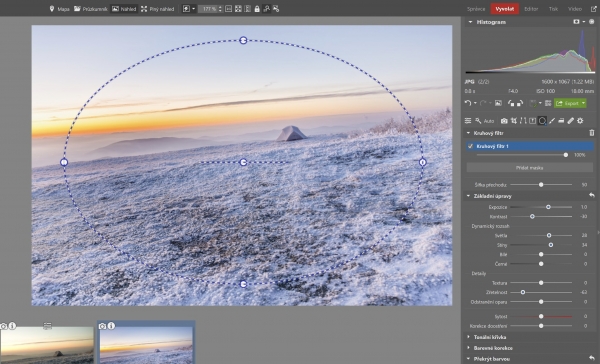
Task: Select the gradient filter tool
Action: pyautogui.click(x=561, y=121)
